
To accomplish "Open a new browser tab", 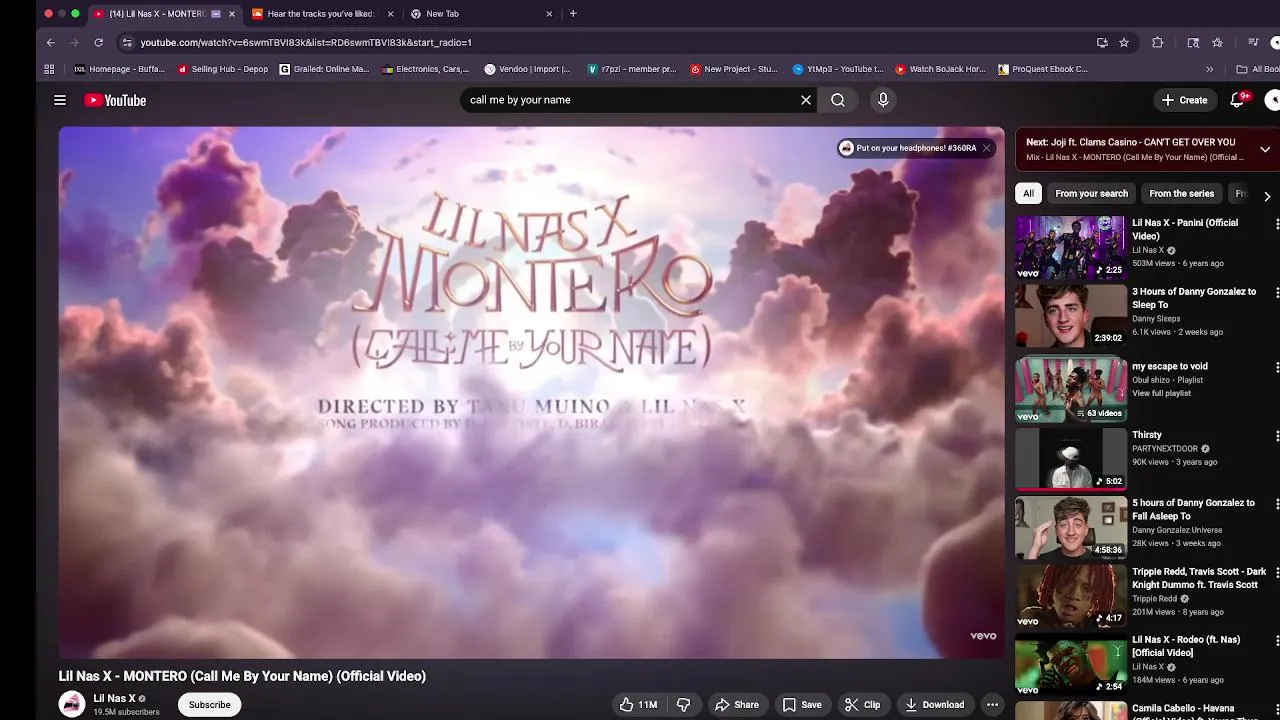I will (573, 14).
